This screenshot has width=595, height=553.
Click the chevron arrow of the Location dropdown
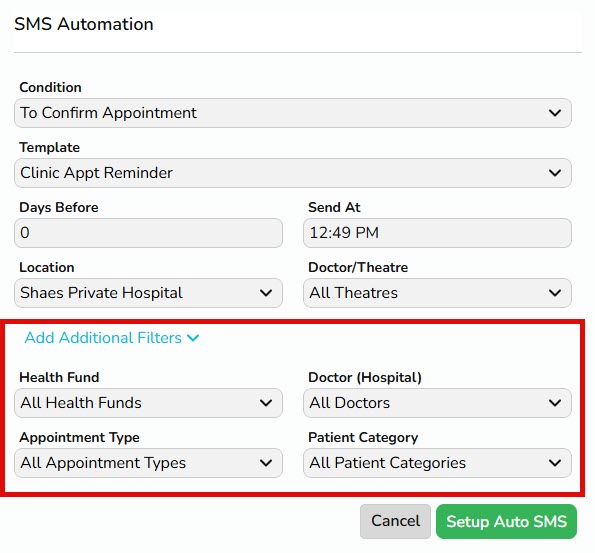[266, 293]
